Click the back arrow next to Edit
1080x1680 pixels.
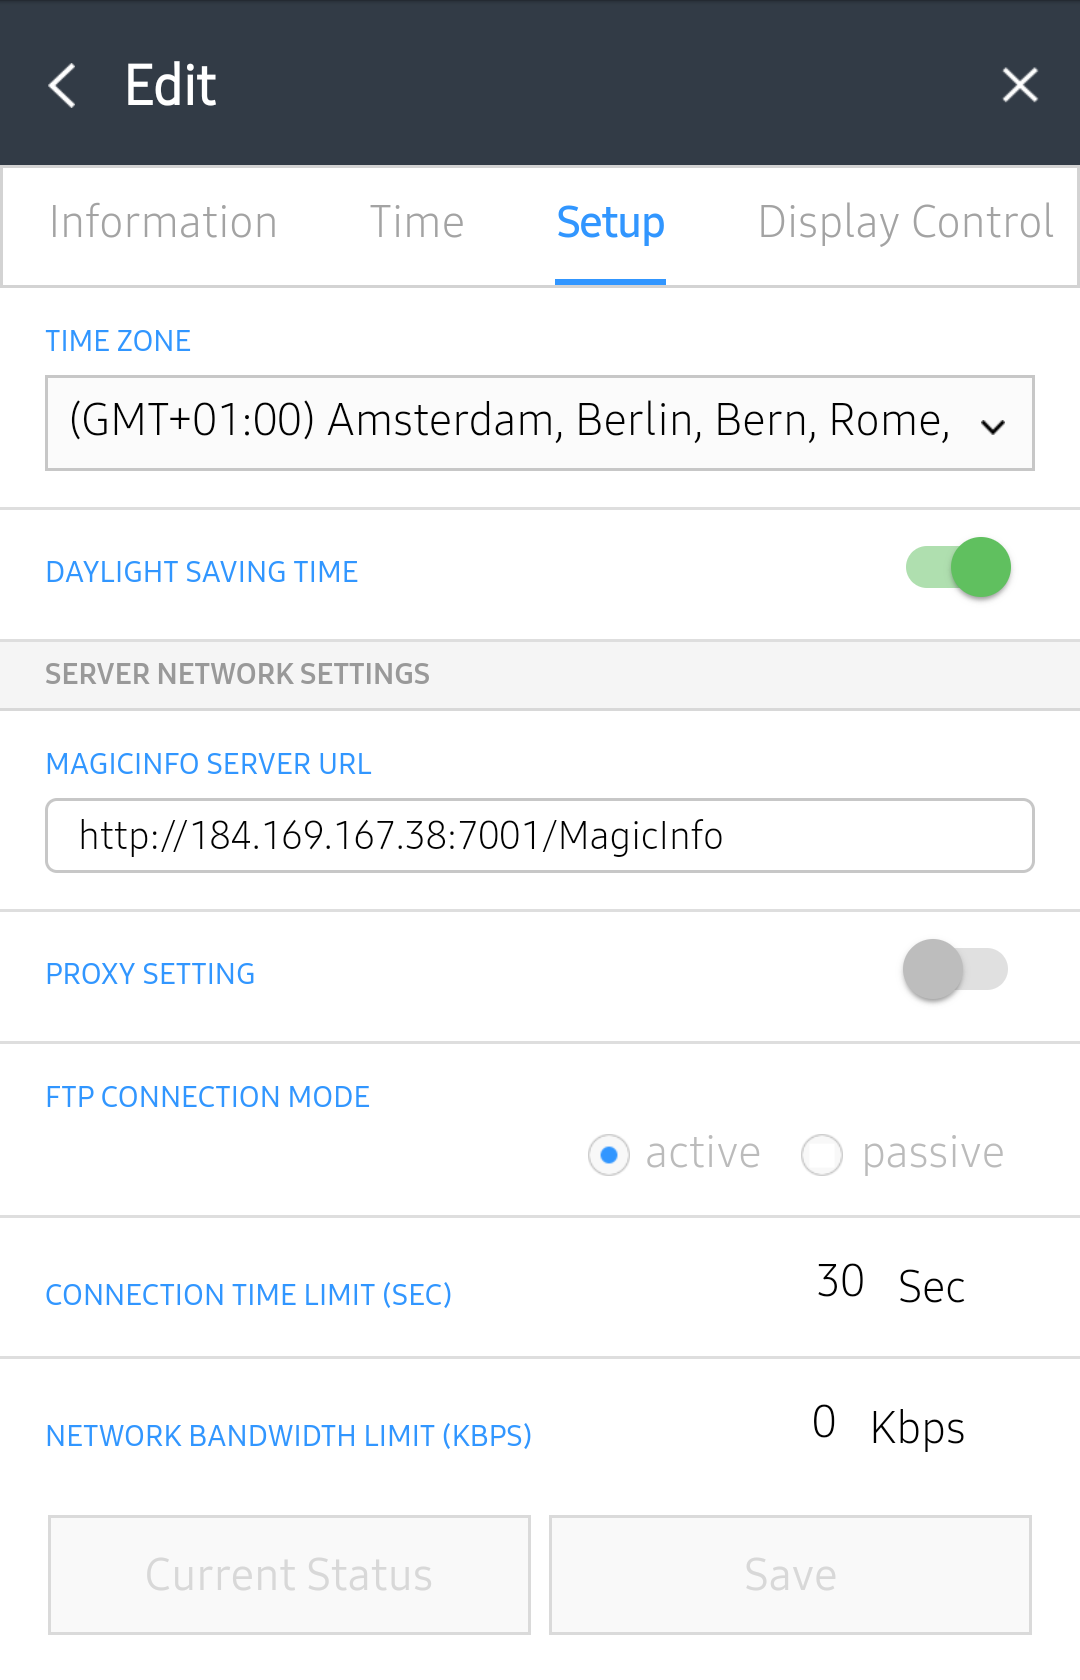(x=62, y=85)
